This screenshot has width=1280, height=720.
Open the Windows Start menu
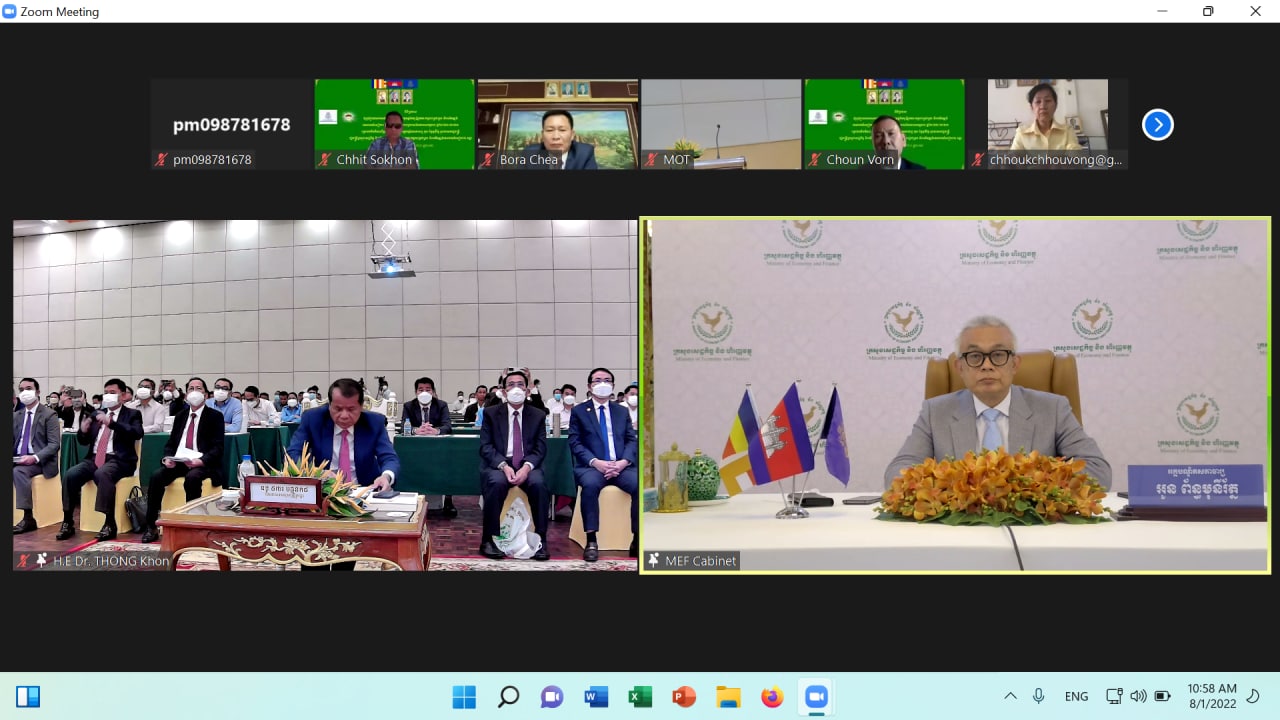pyautogui.click(x=464, y=697)
